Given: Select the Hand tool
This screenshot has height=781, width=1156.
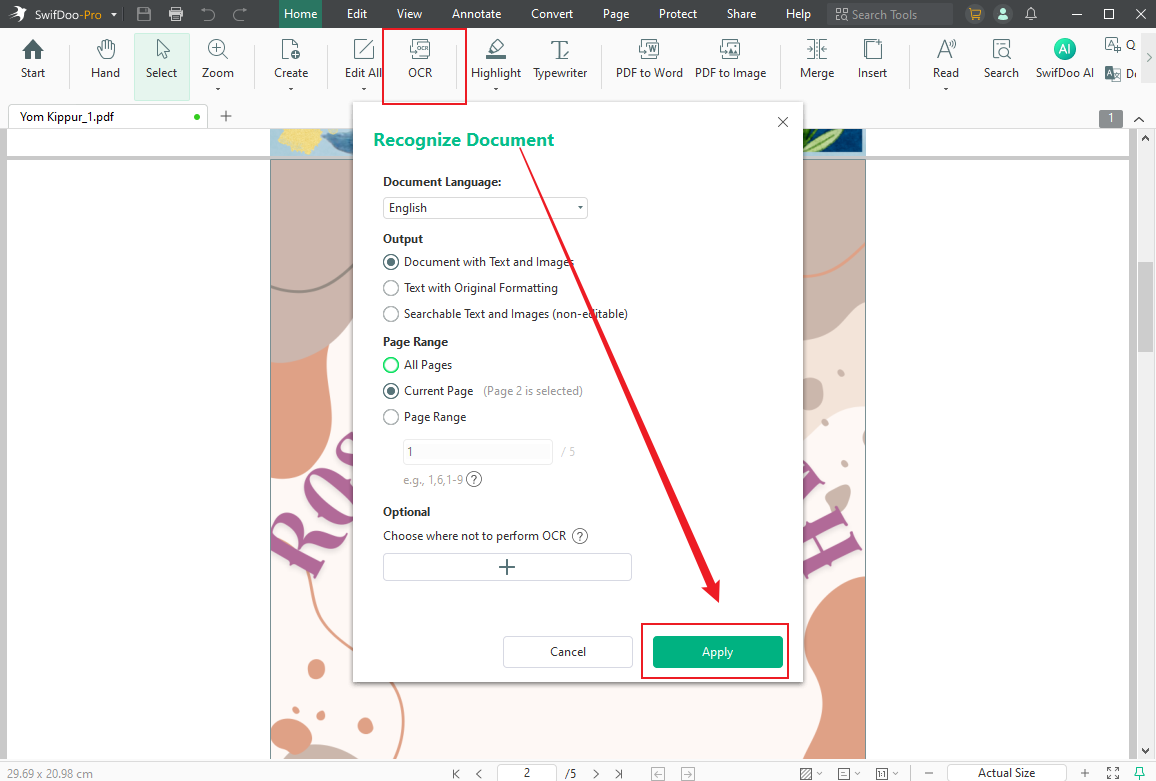Looking at the screenshot, I should point(104,58).
